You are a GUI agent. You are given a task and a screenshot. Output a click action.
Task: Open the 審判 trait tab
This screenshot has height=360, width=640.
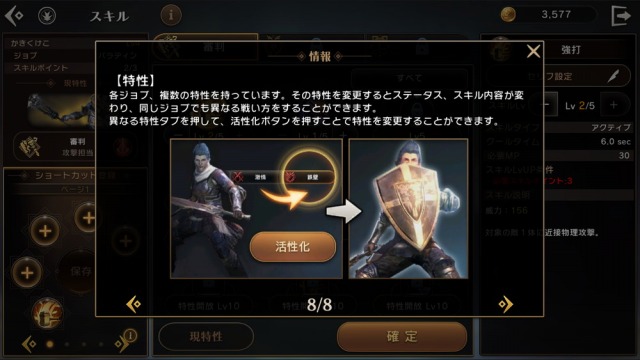tap(206, 47)
